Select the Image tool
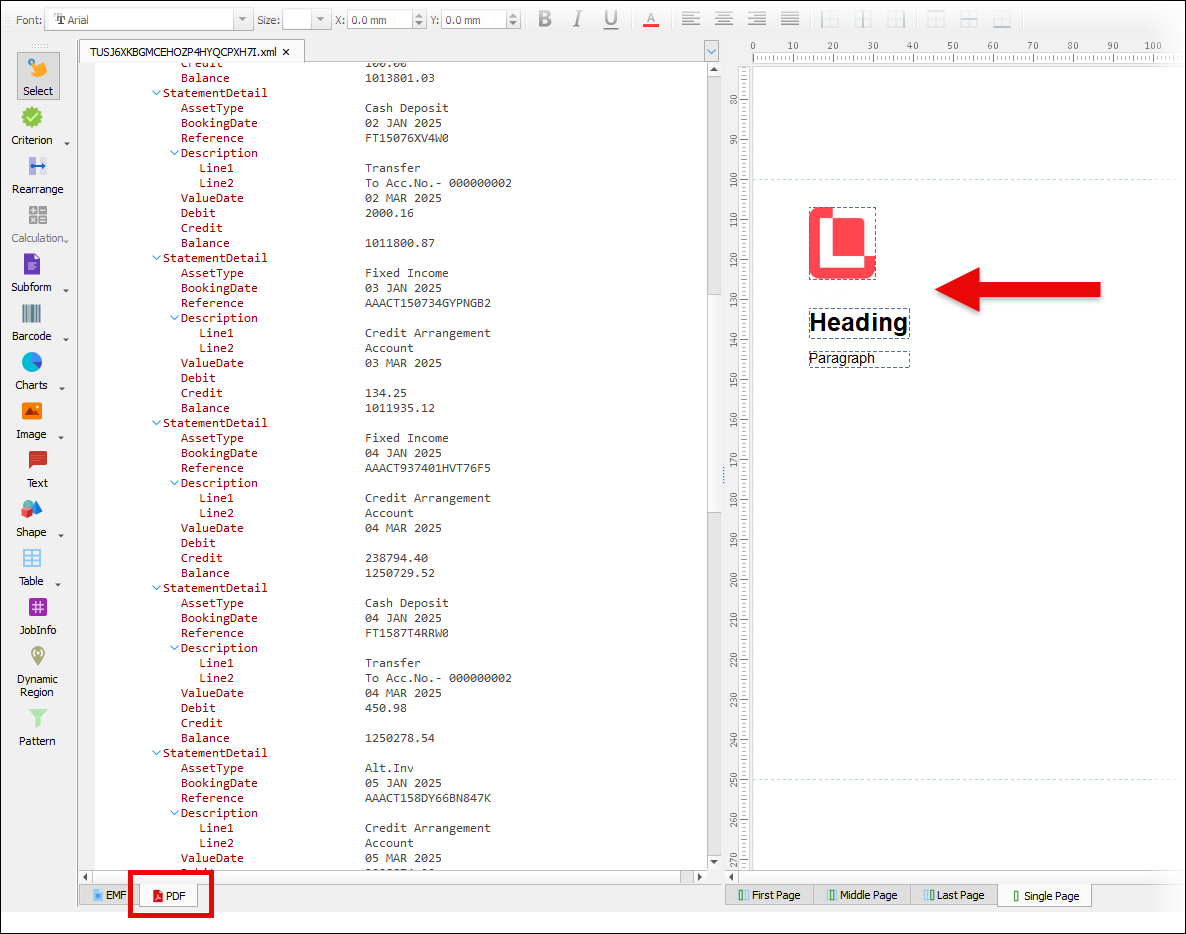 pos(32,421)
